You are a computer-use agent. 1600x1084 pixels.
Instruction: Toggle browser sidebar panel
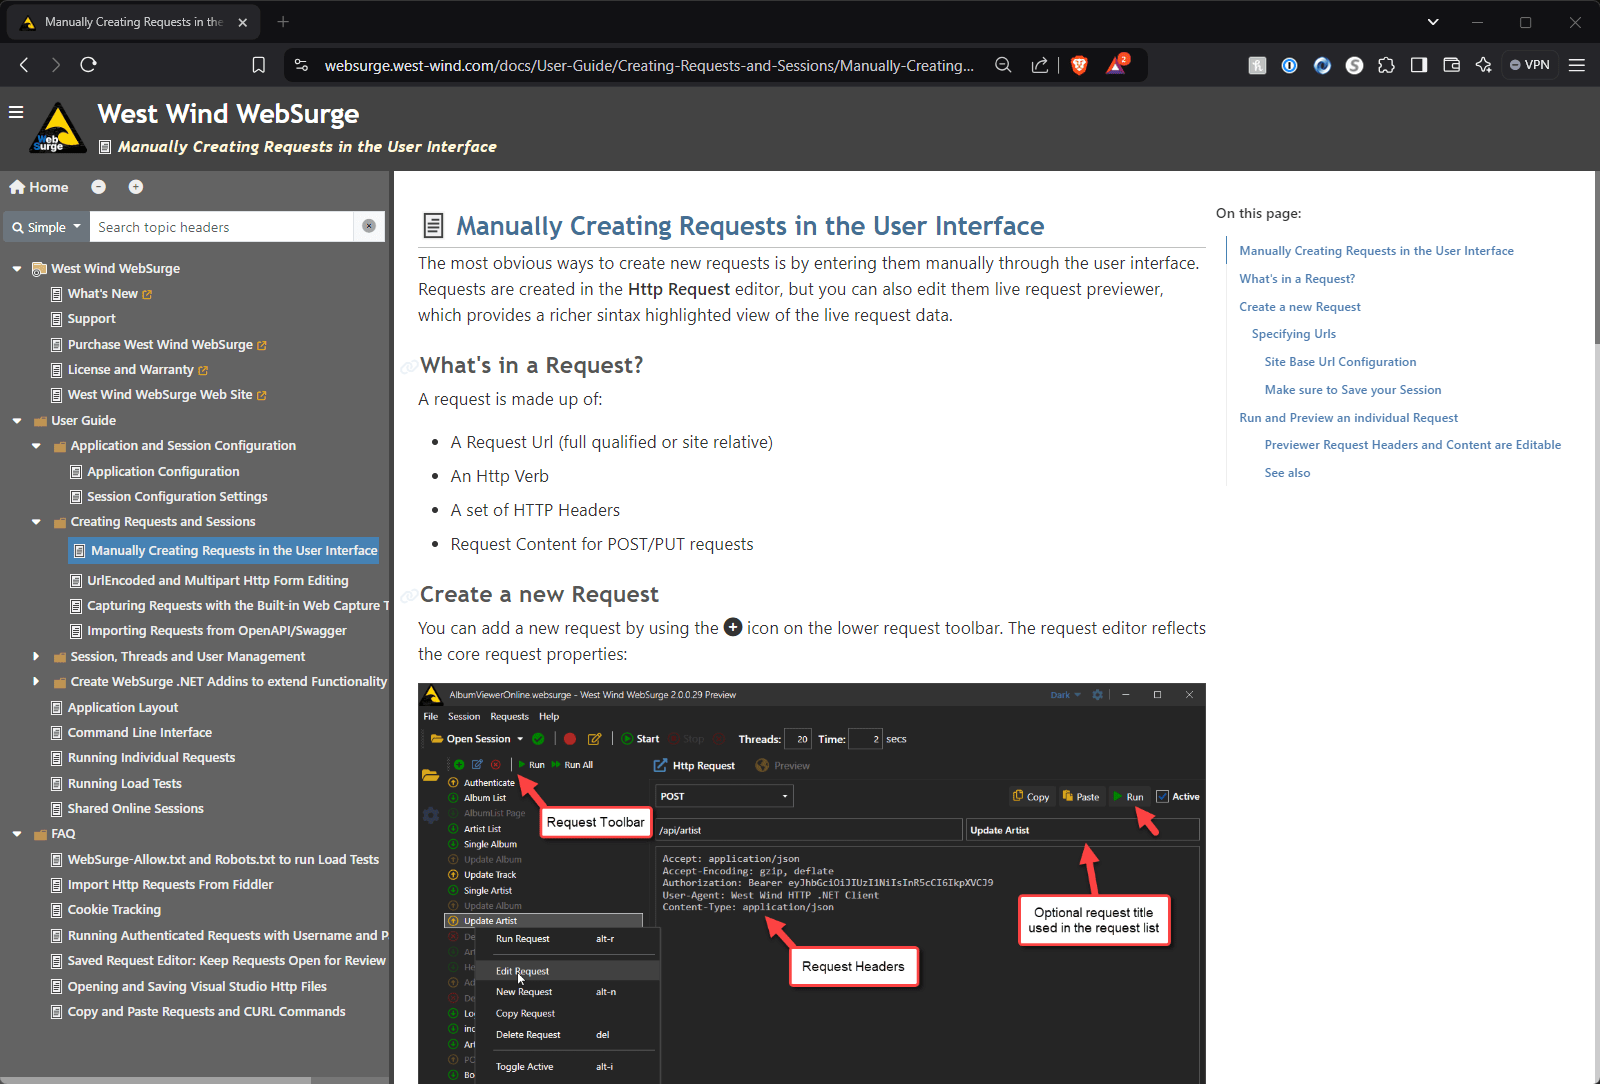[x=1418, y=65]
